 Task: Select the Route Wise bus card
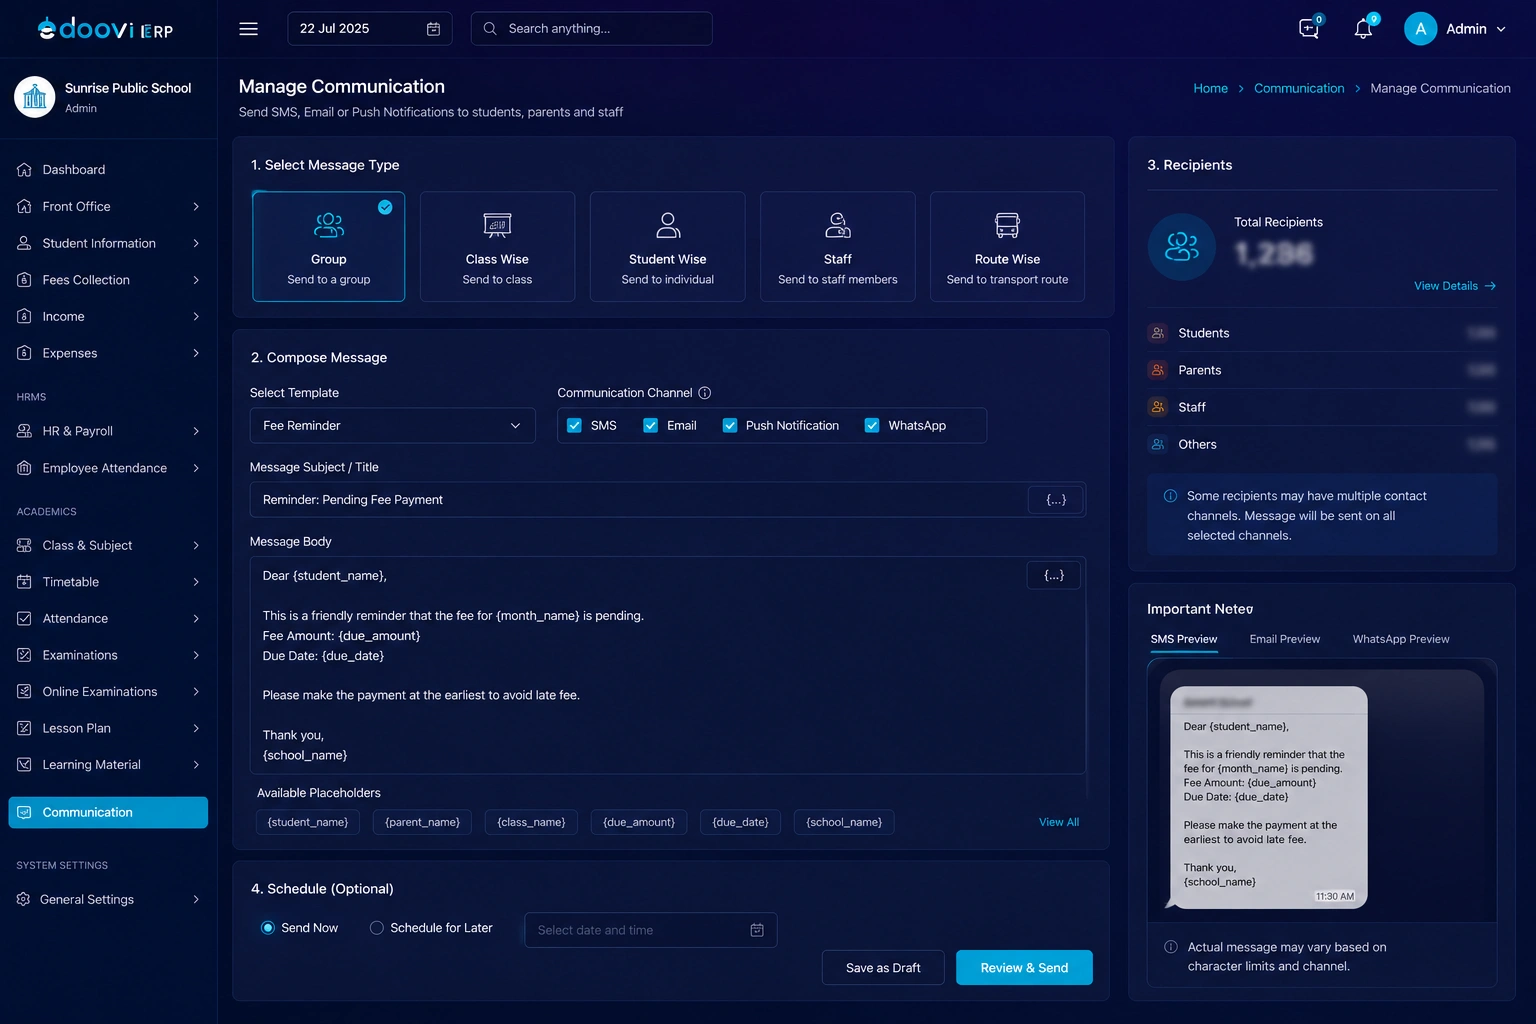coord(1007,246)
